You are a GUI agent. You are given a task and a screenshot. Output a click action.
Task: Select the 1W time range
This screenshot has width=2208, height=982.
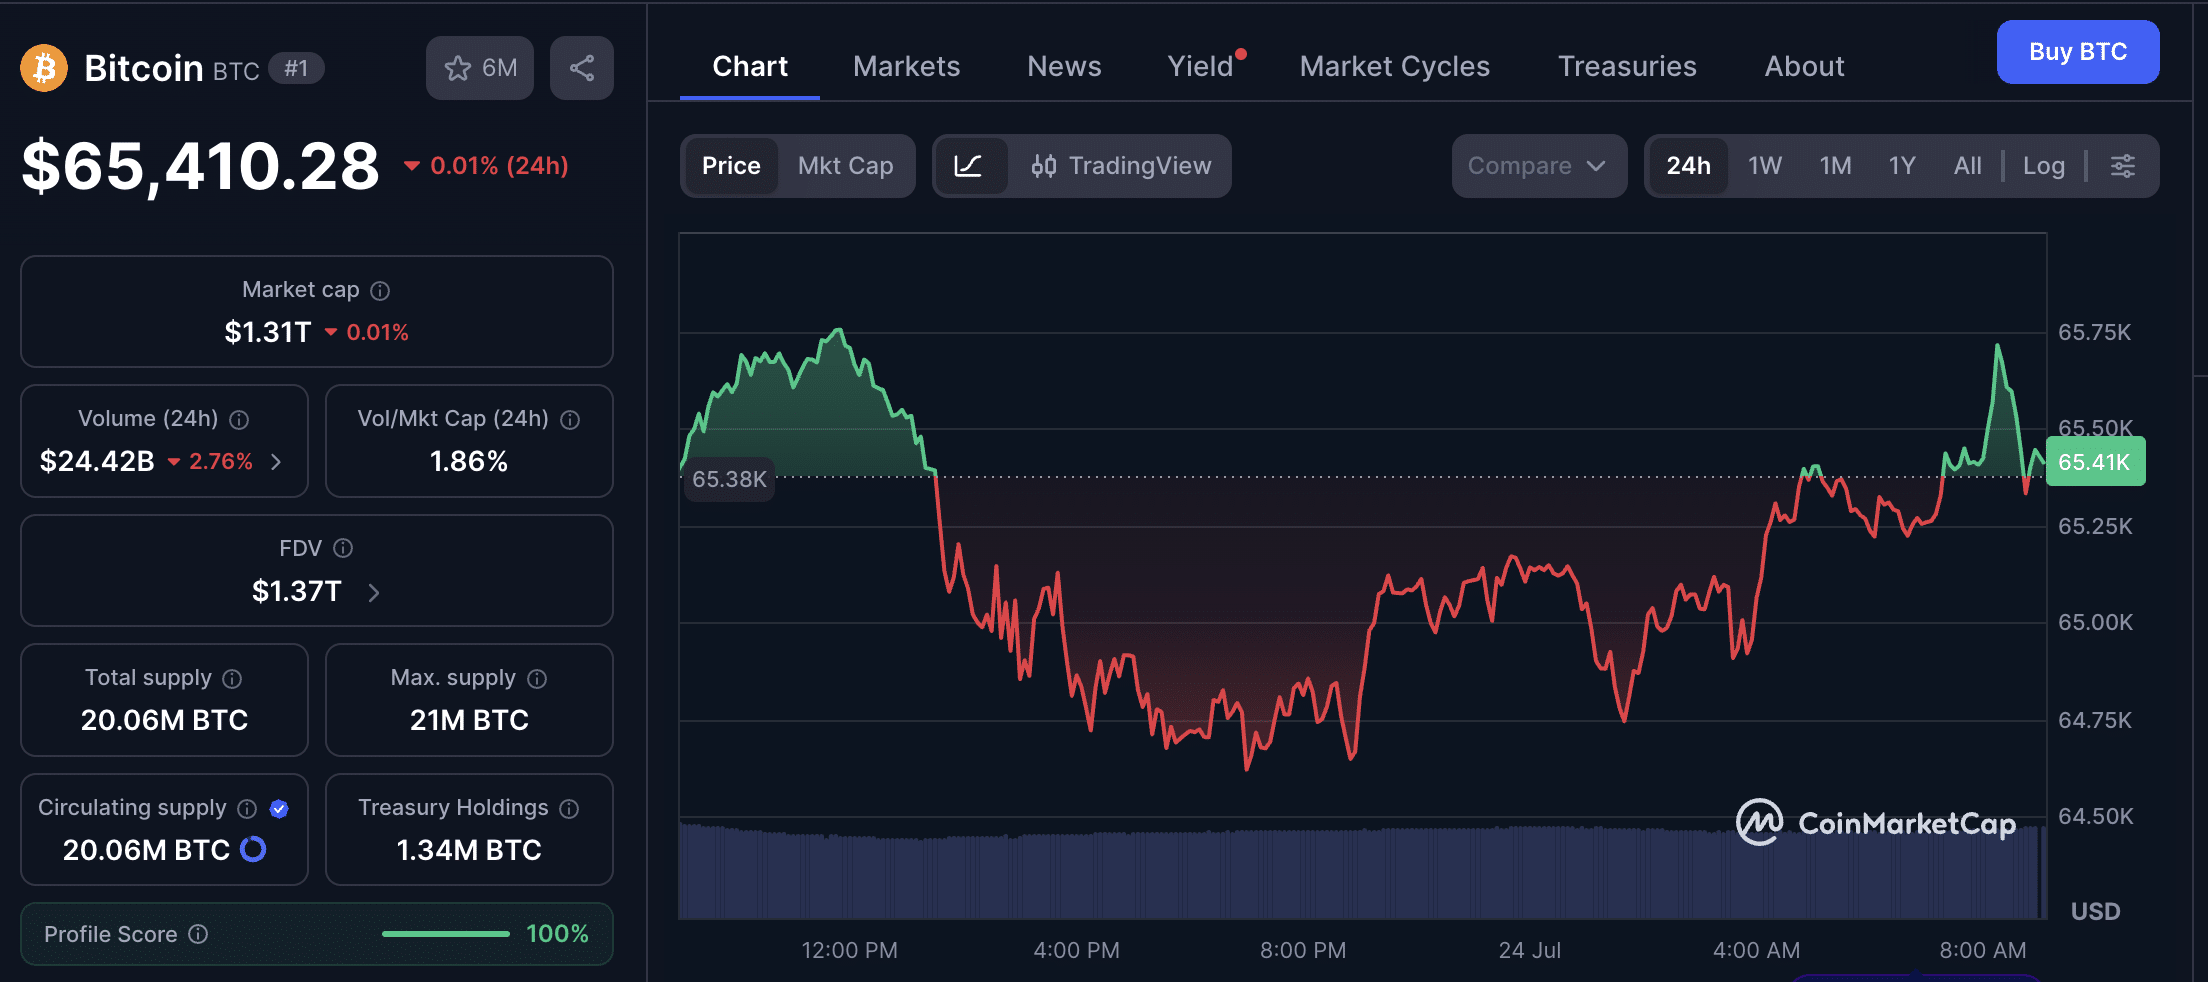[1765, 166]
